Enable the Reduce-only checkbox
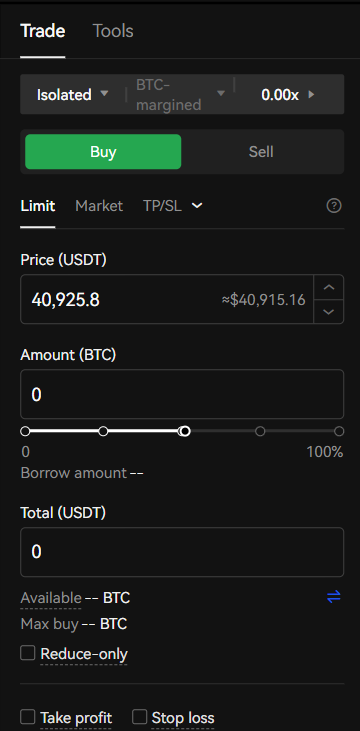 (28, 653)
